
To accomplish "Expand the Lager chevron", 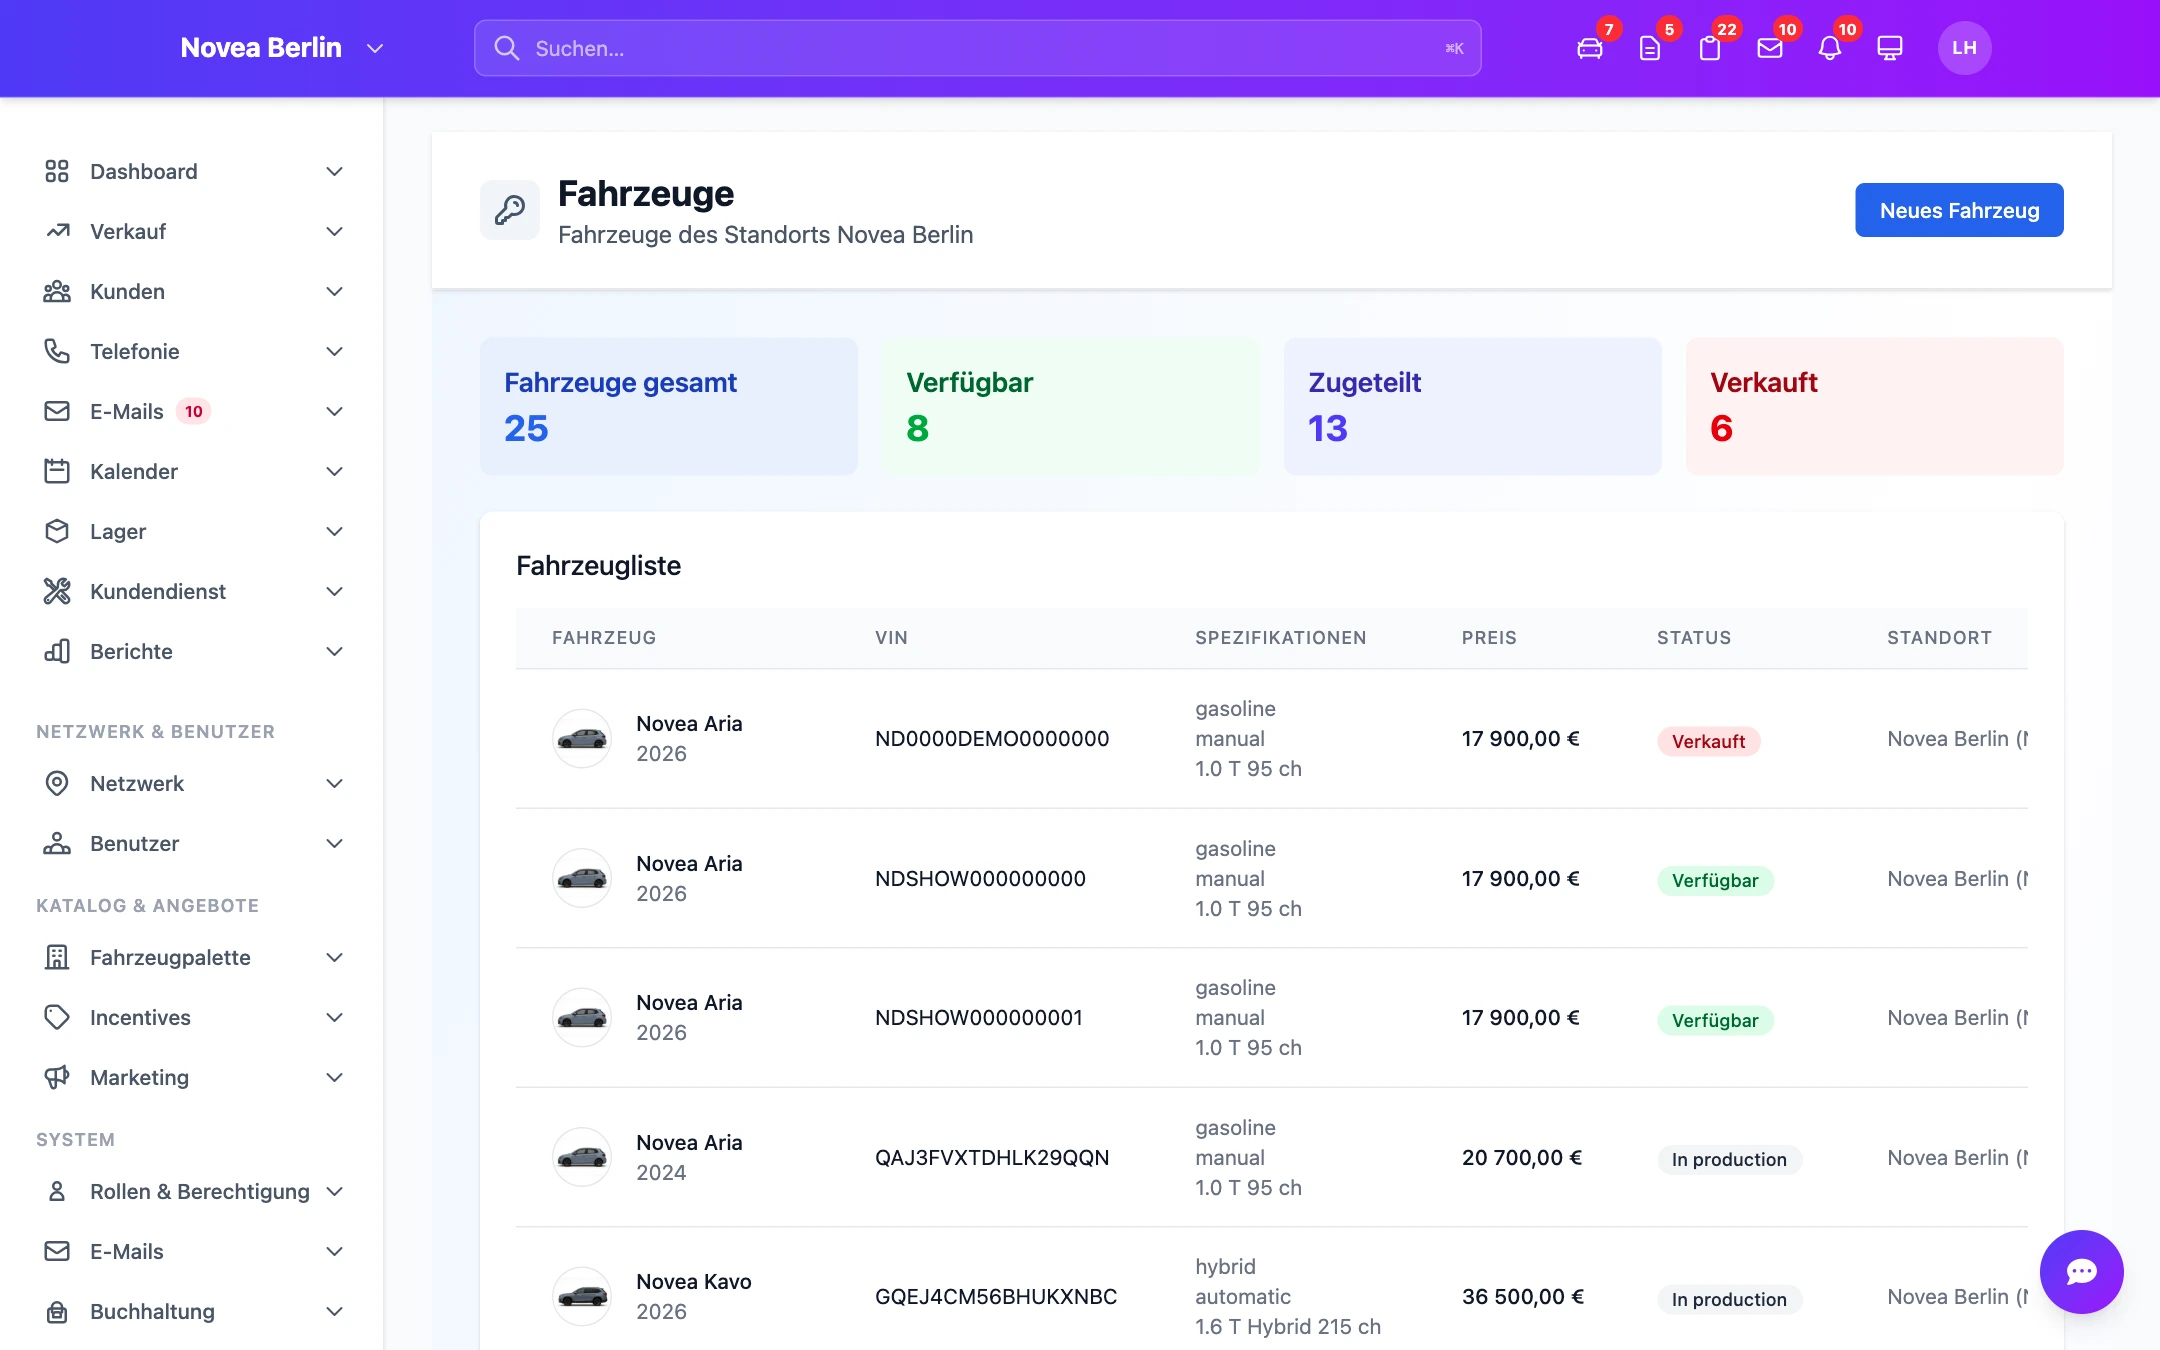I will coord(335,531).
